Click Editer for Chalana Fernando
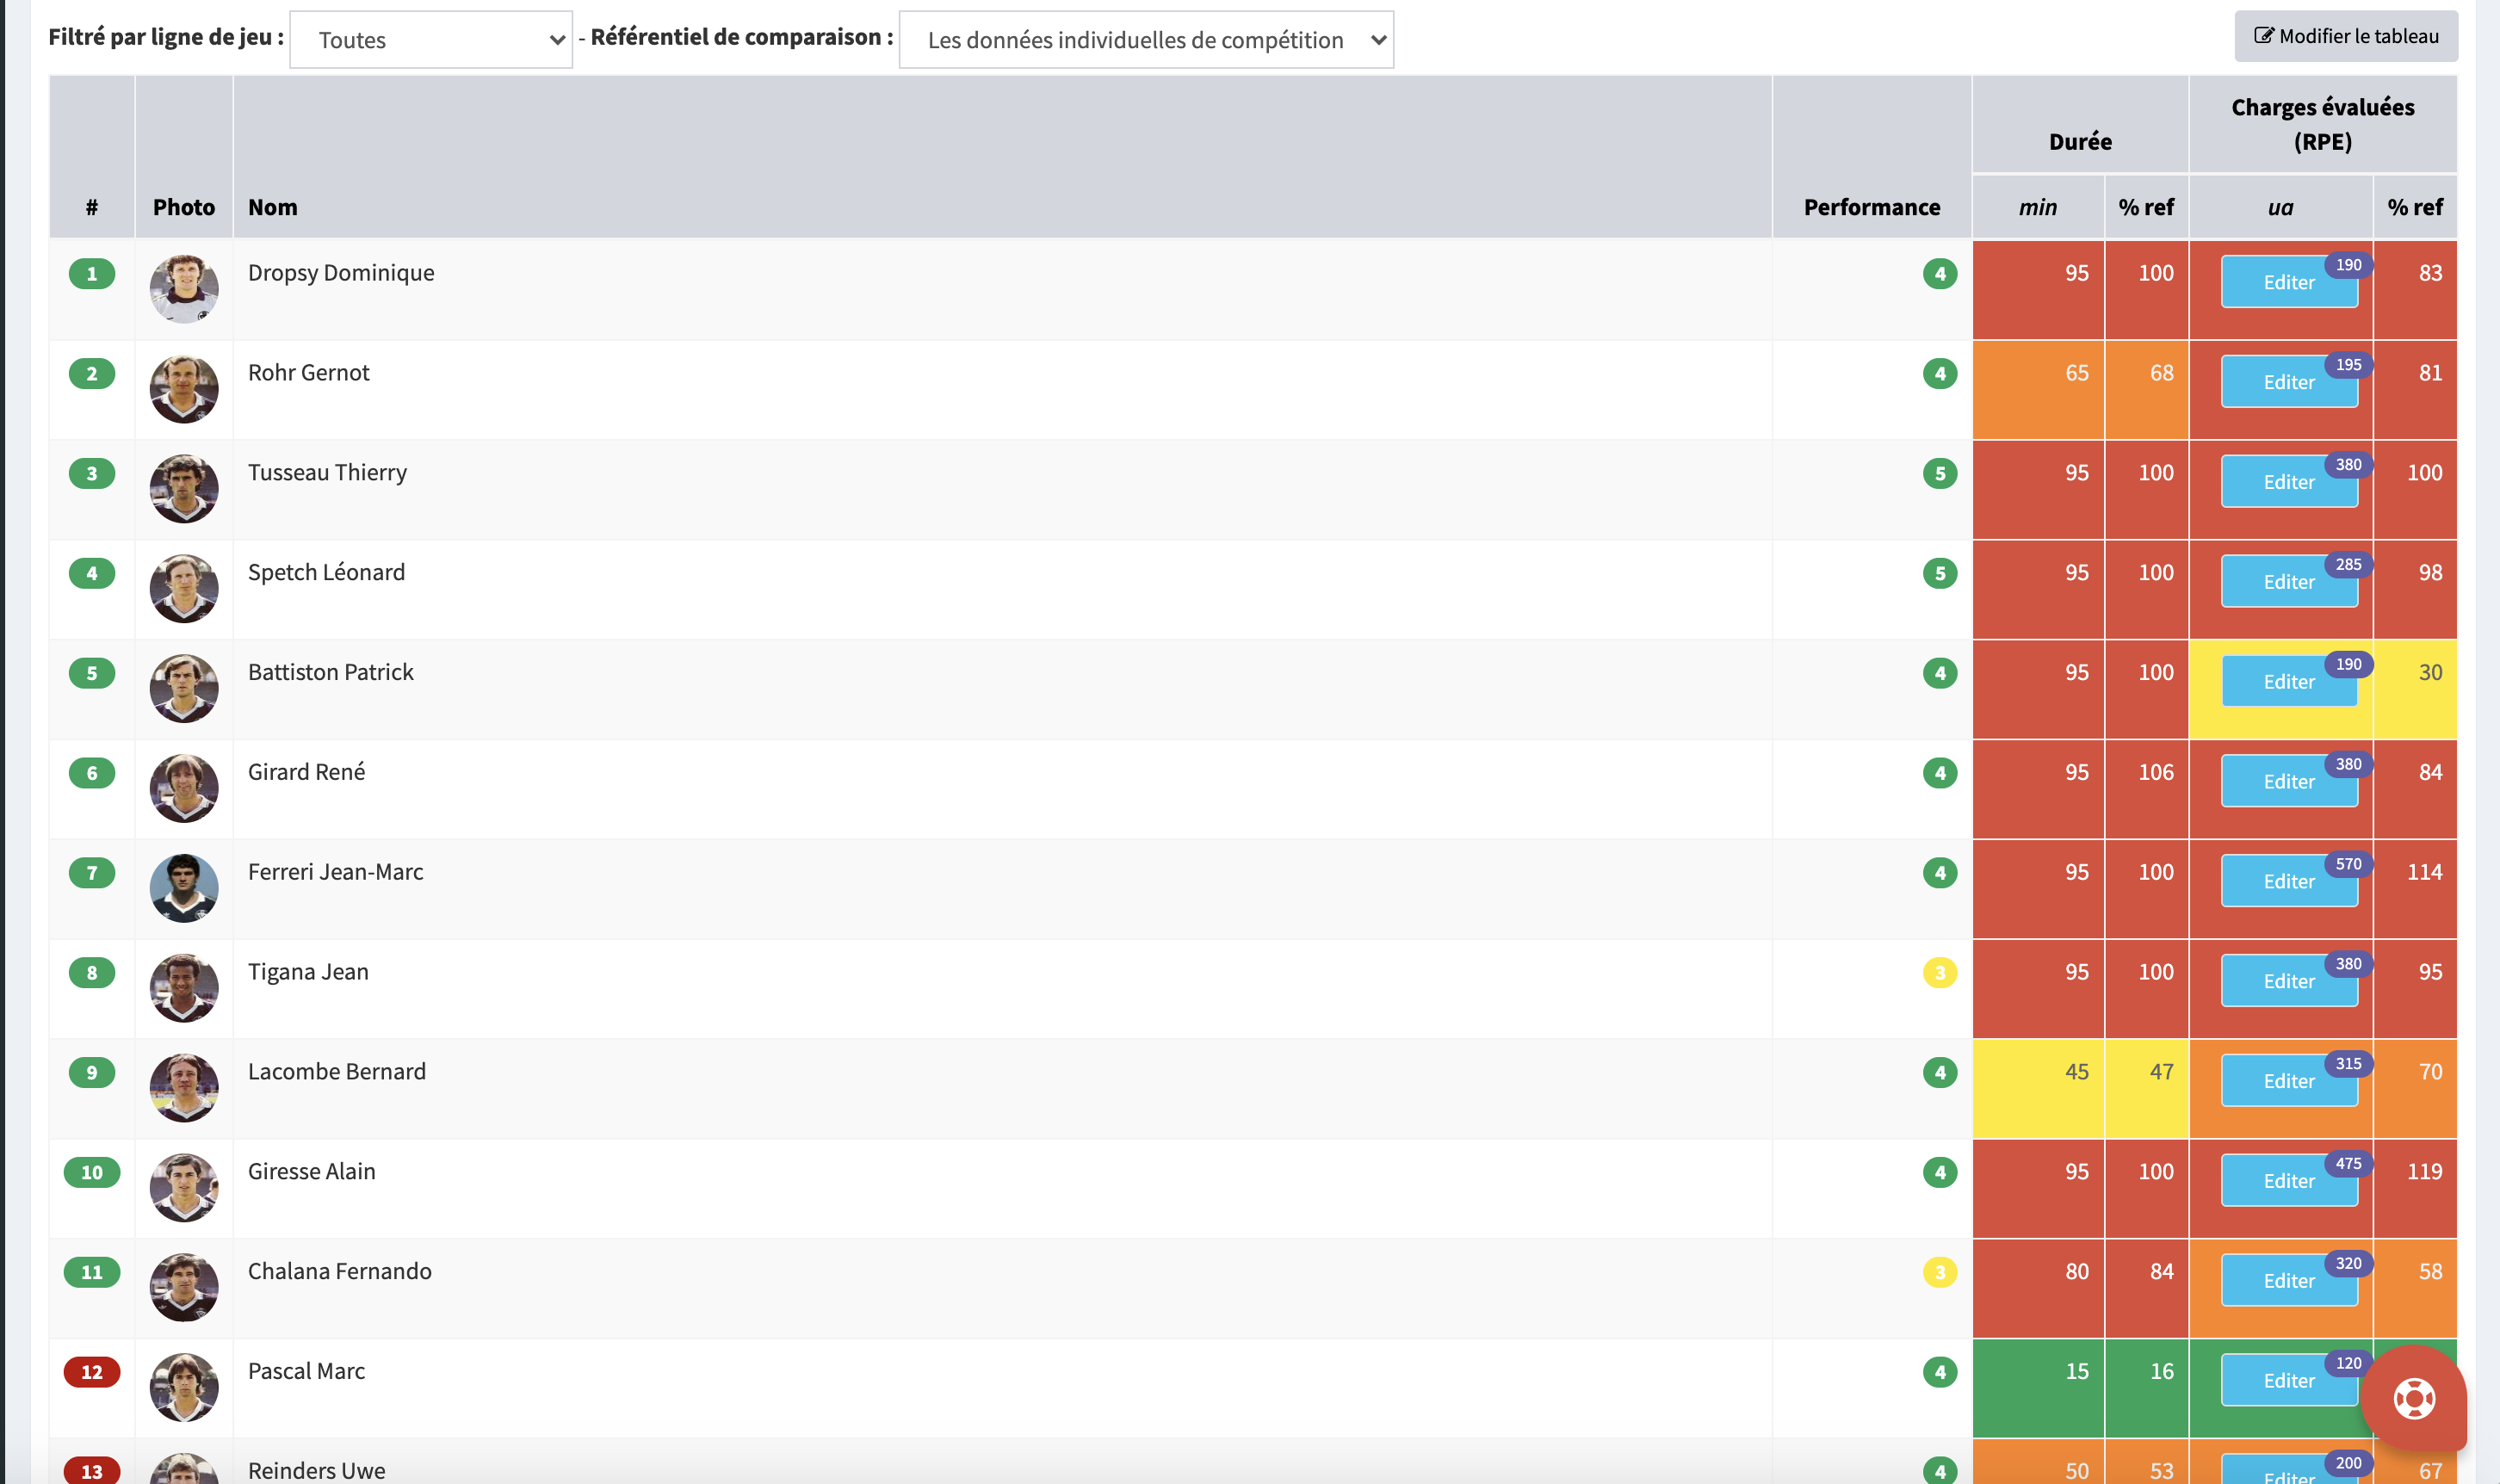This screenshot has width=2500, height=1484. point(2289,1281)
